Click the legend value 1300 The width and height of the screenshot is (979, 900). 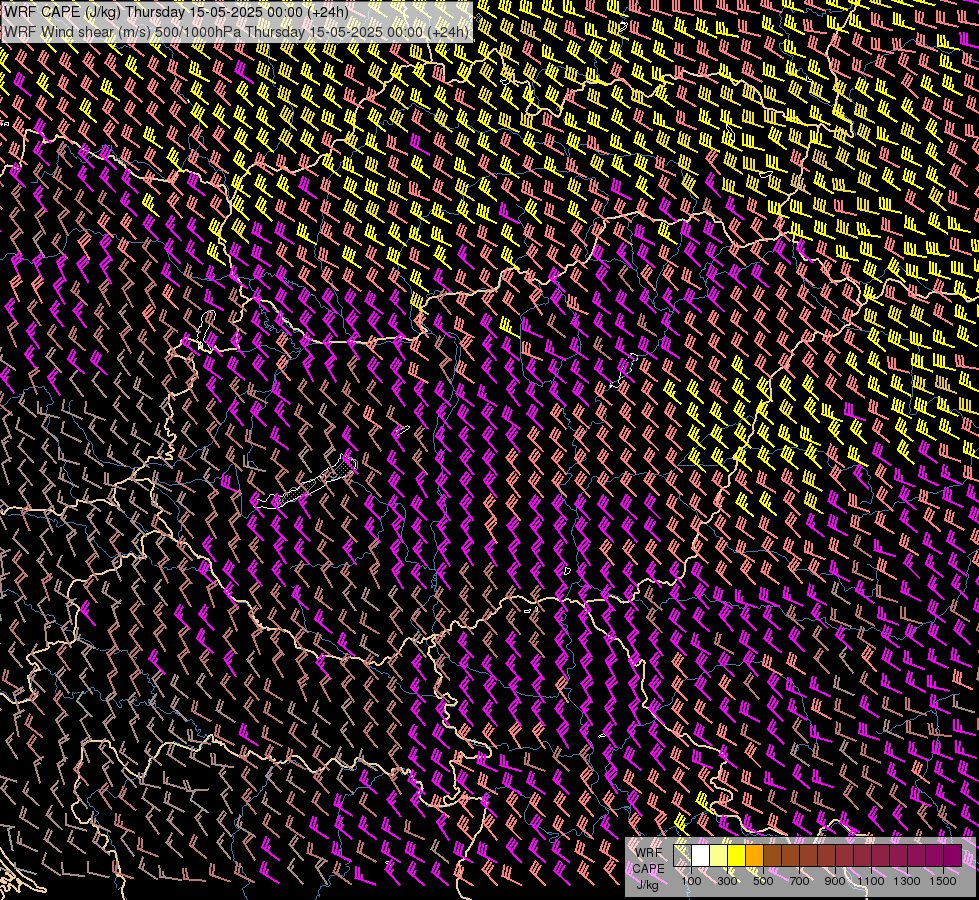[907, 881]
